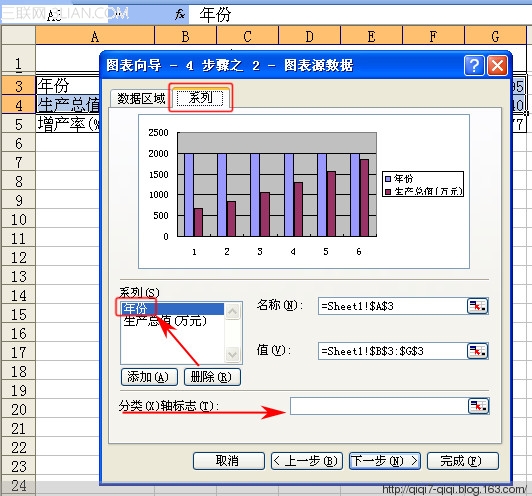The image size is (532, 496).
Task: Select row 1 header
Action: [x=19, y=58]
